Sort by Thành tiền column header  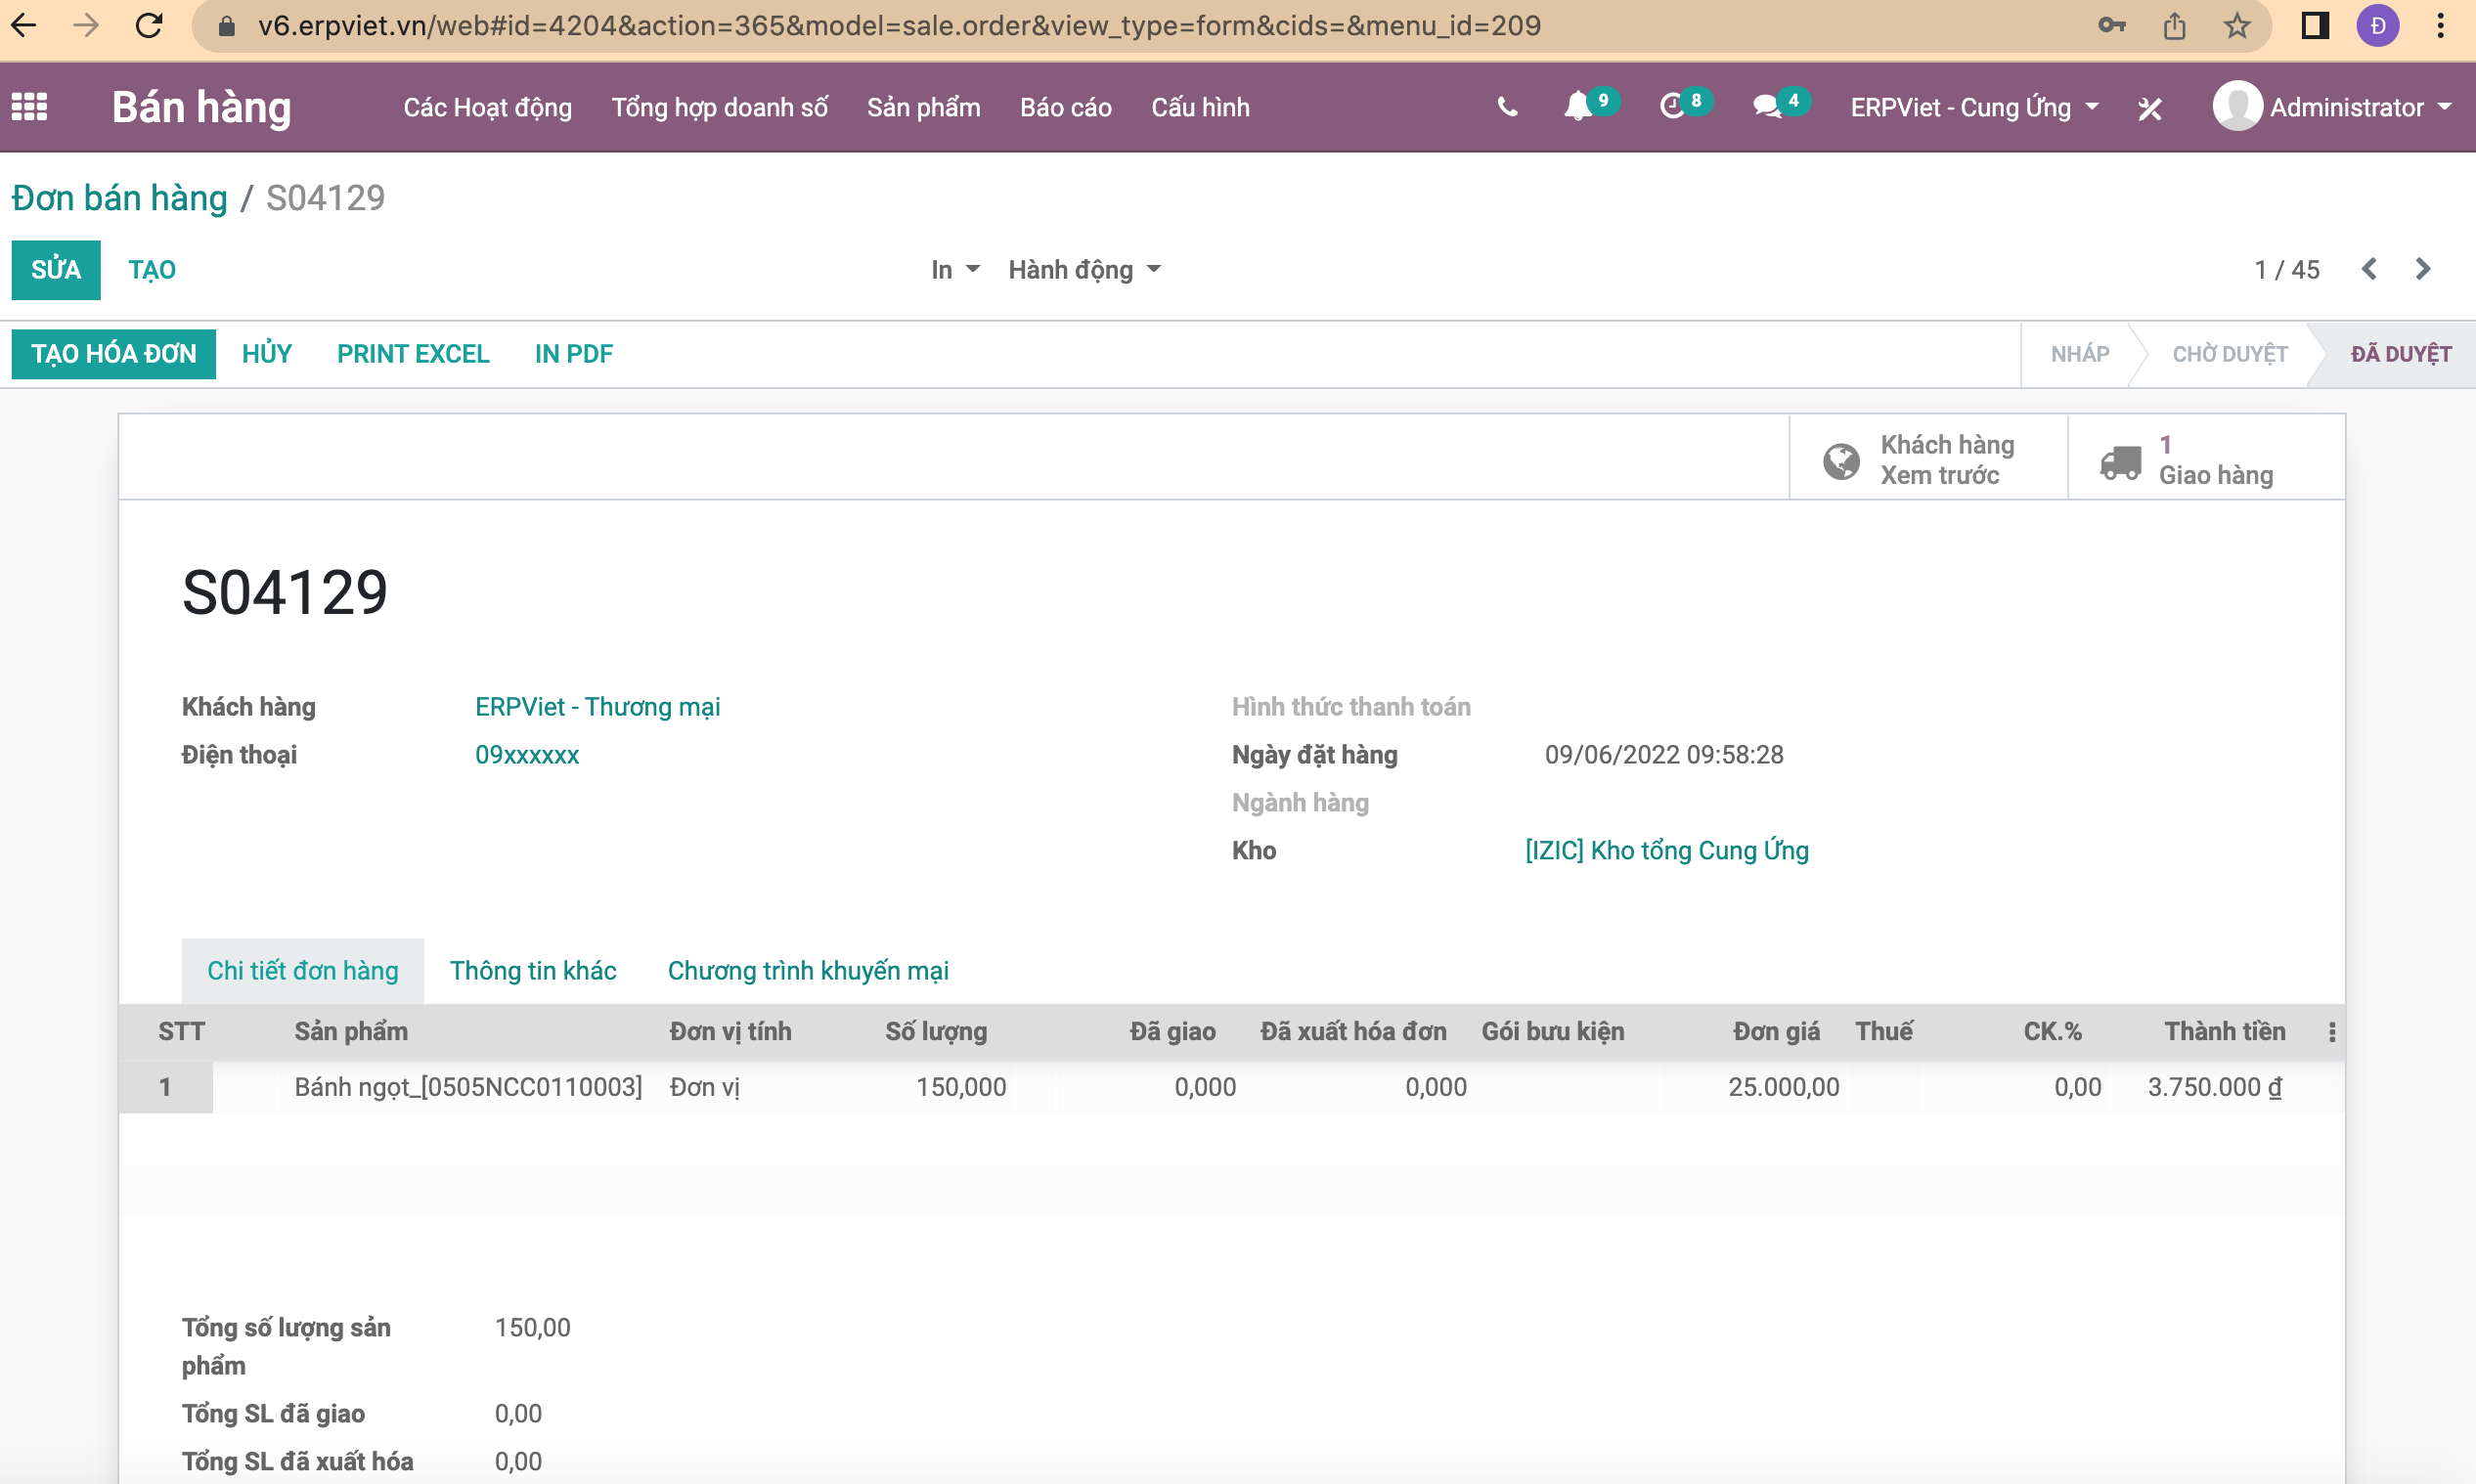tap(2225, 1032)
